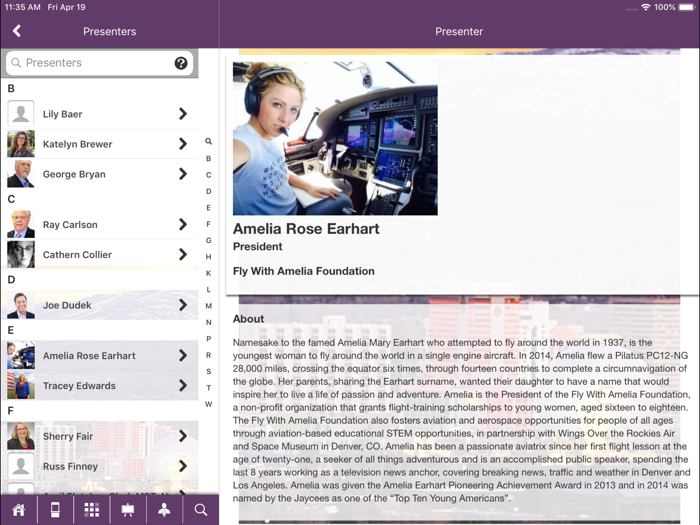This screenshot has width=700, height=525.
Task: Tap the search magnifier in bottom toolbar
Action: tap(201, 510)
